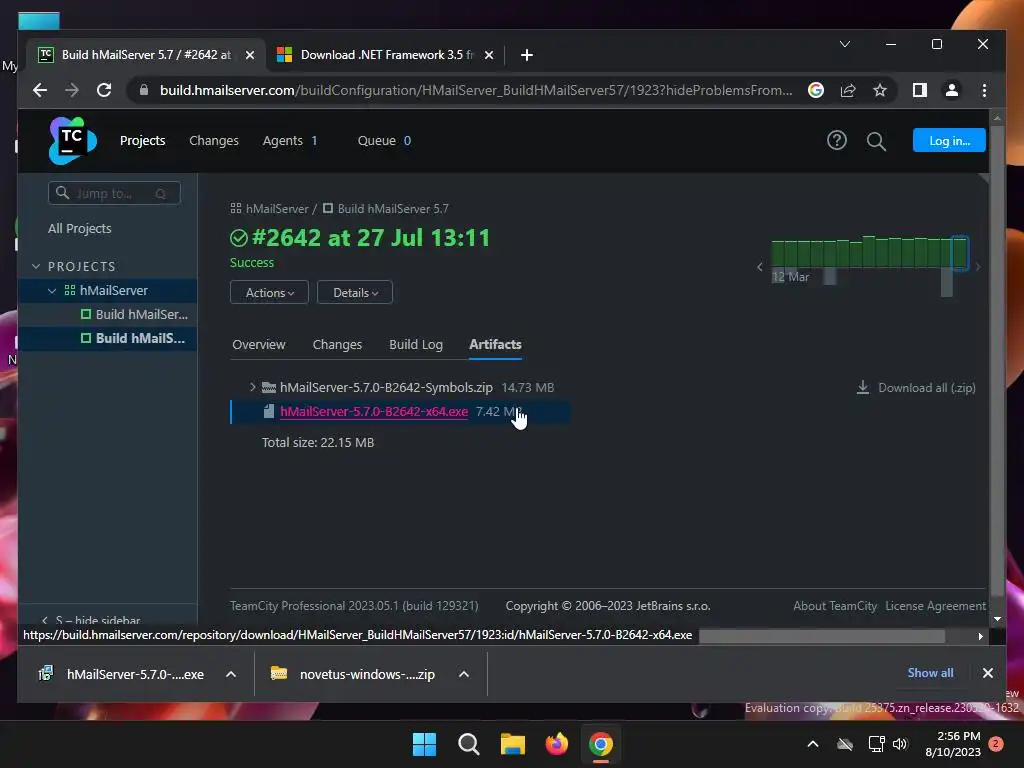The height and width of the screenshot is (768, 1024).
Task: Open the Actions dropdown
Action: [x=269, y=293]
